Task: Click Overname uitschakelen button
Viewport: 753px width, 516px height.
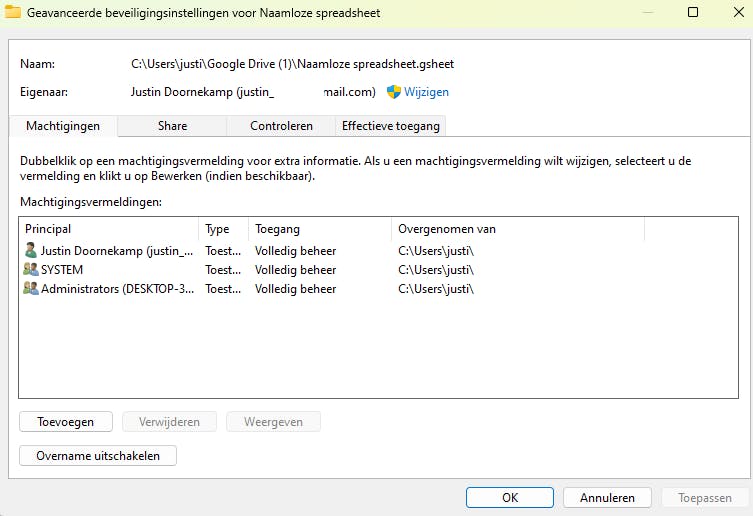Action: tap(98, 455)
